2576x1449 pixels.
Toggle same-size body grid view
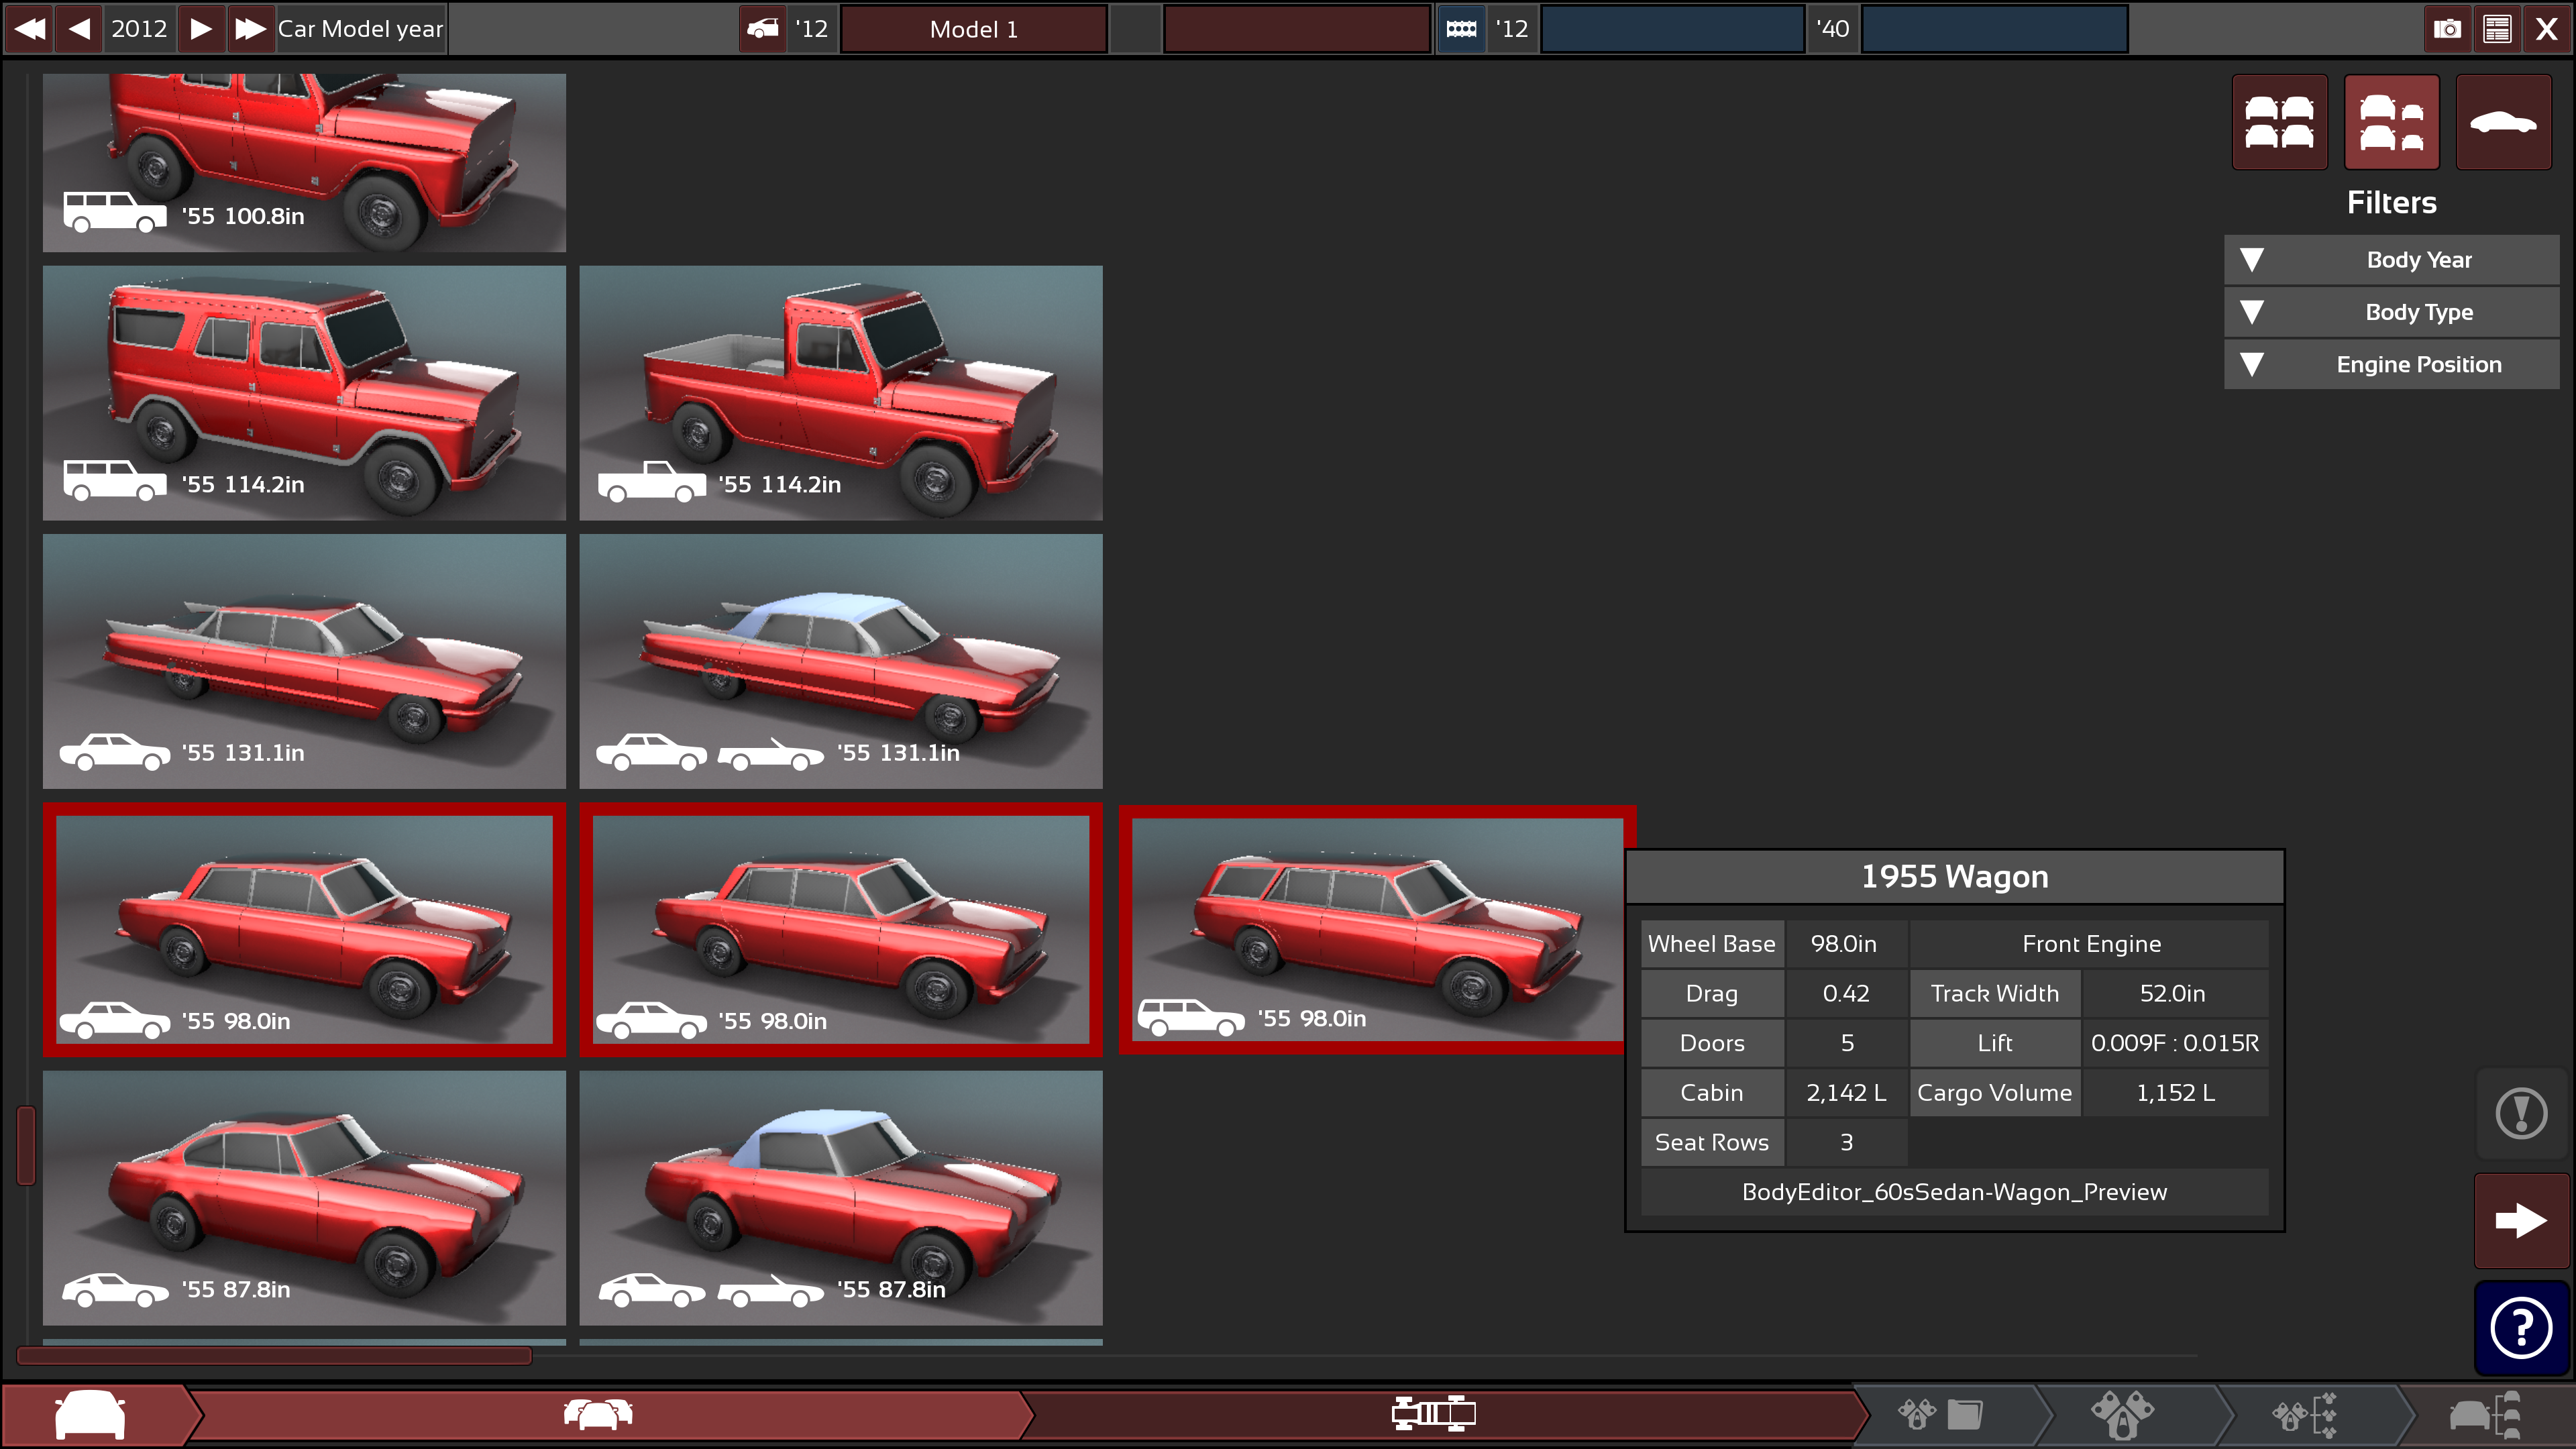pyautogui.click(x=2279, y=122)
